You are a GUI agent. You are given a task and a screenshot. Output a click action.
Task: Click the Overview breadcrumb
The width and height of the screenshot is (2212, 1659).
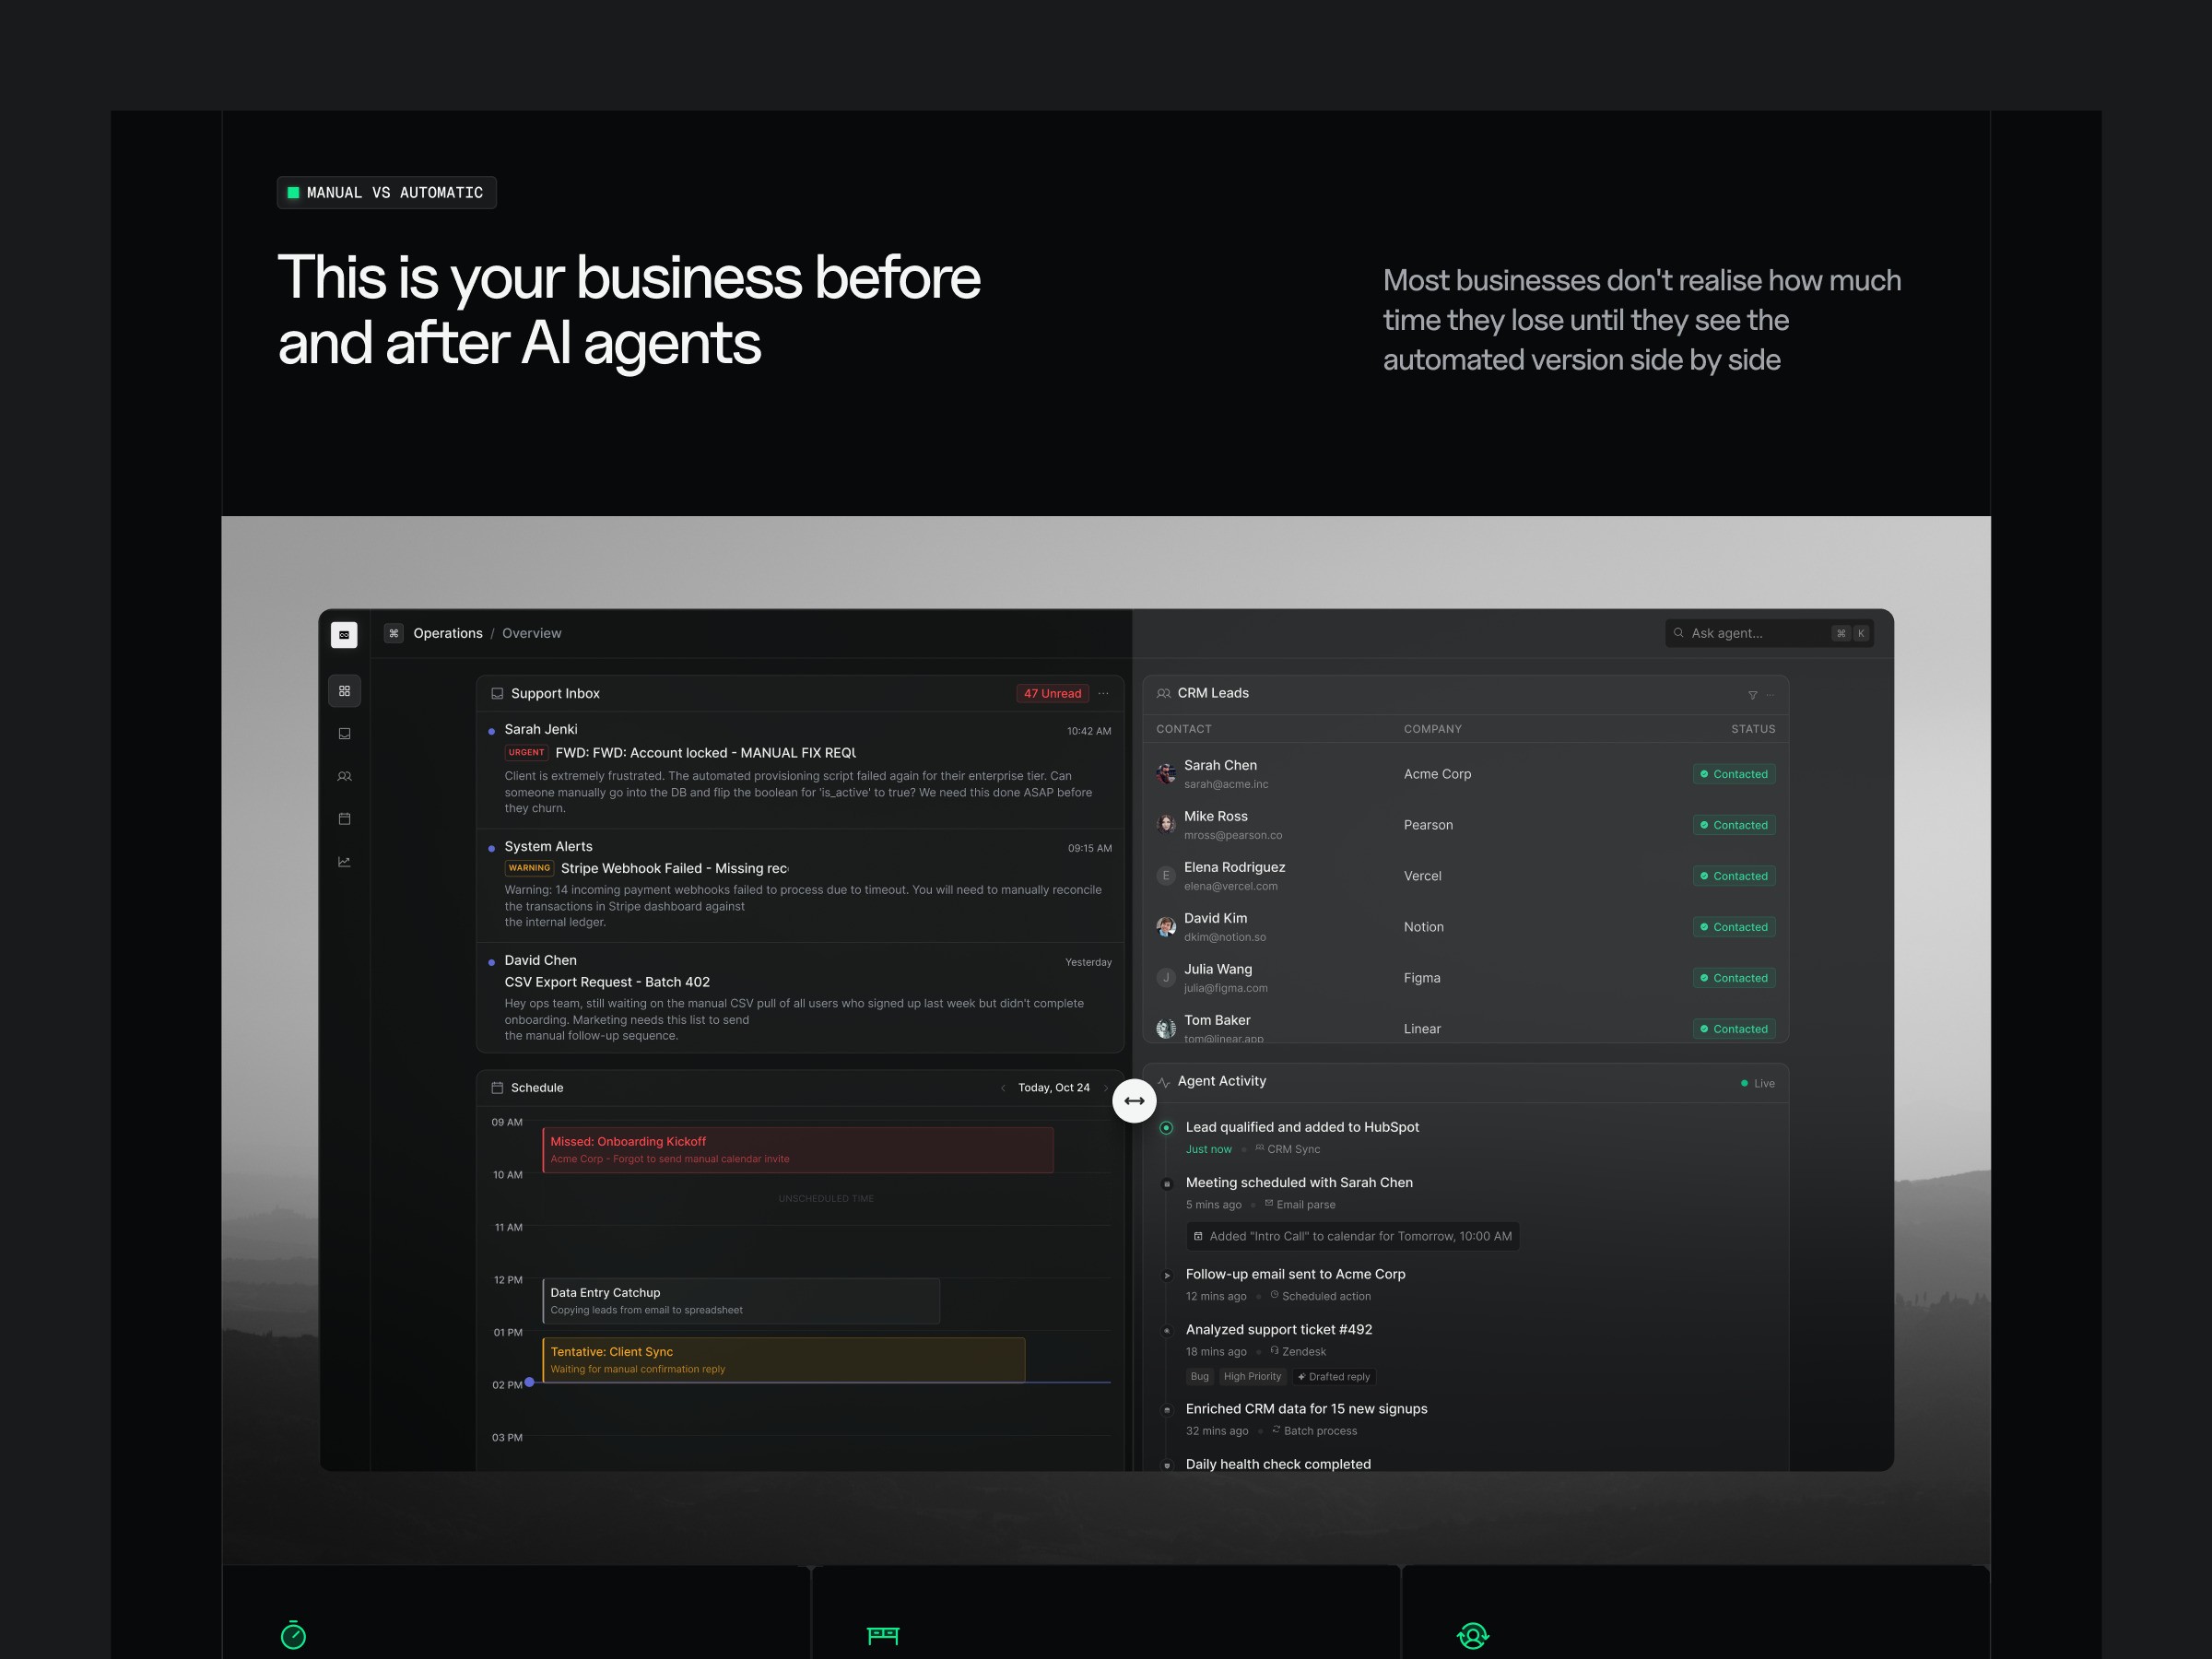531,633
